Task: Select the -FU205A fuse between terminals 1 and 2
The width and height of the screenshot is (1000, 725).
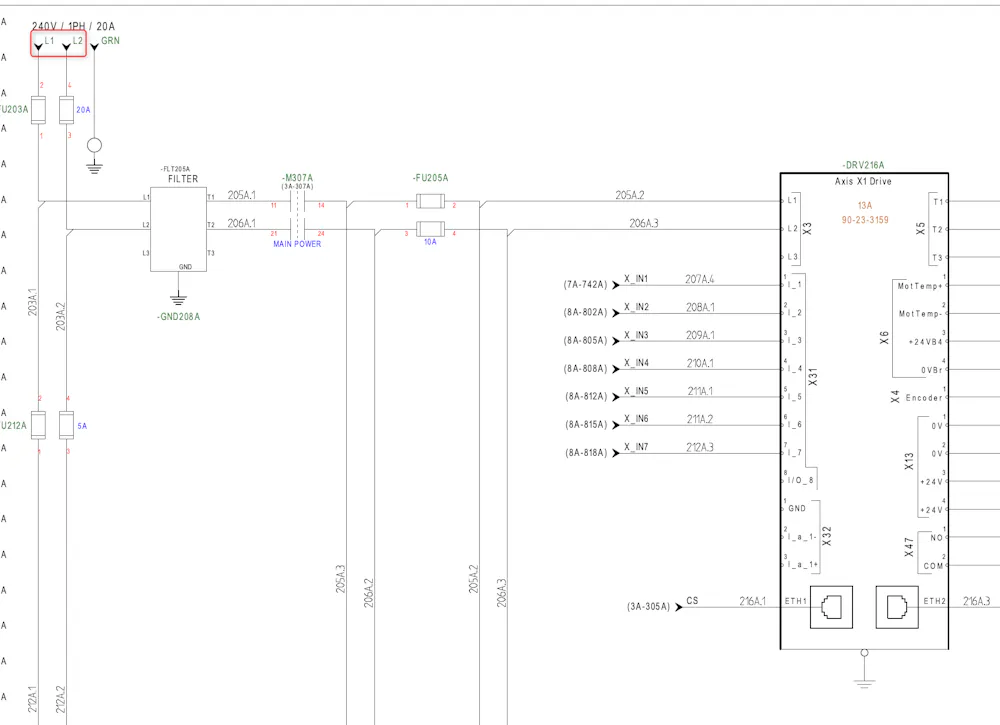Action: click(430, 201)
